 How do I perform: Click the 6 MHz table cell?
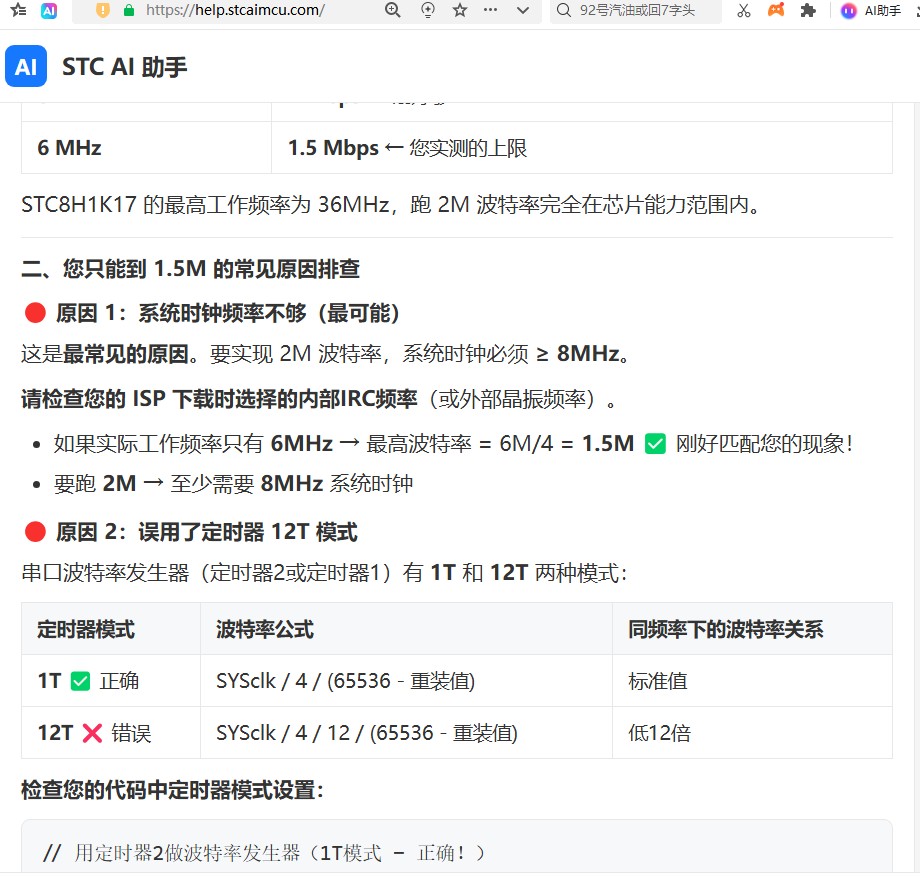(x=146, y=148)
